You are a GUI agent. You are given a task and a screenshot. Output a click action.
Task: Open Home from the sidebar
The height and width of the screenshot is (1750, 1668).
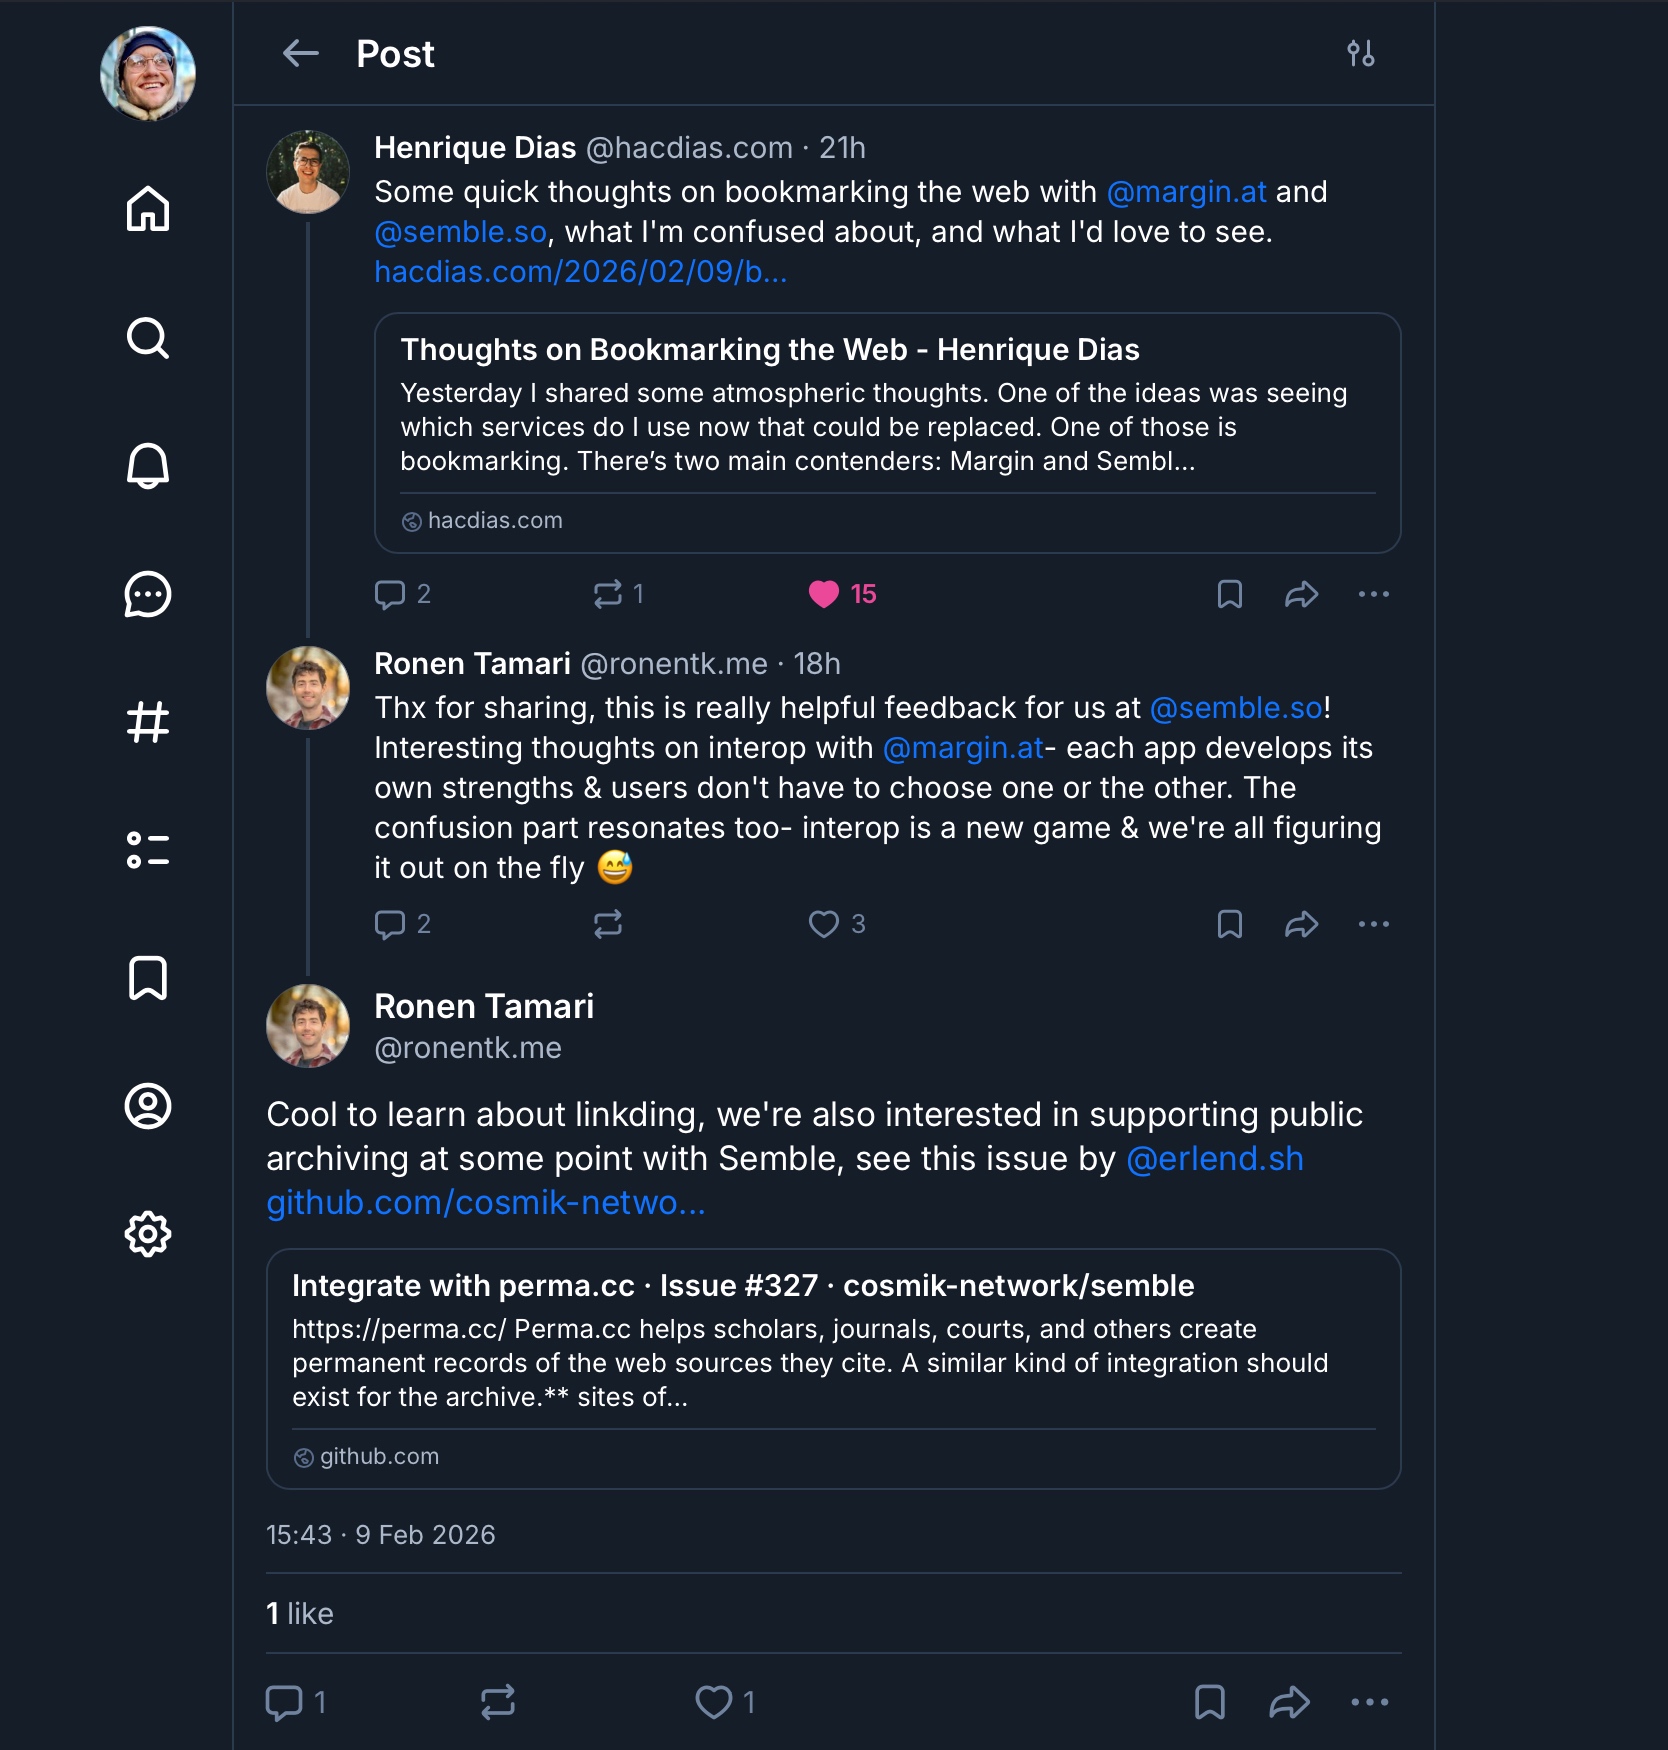coord(148,209)
